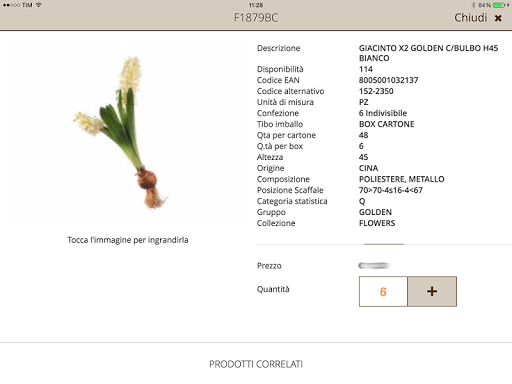Tap the shelf position value 70>70-4s16-4<67

(x=391, y=190)
